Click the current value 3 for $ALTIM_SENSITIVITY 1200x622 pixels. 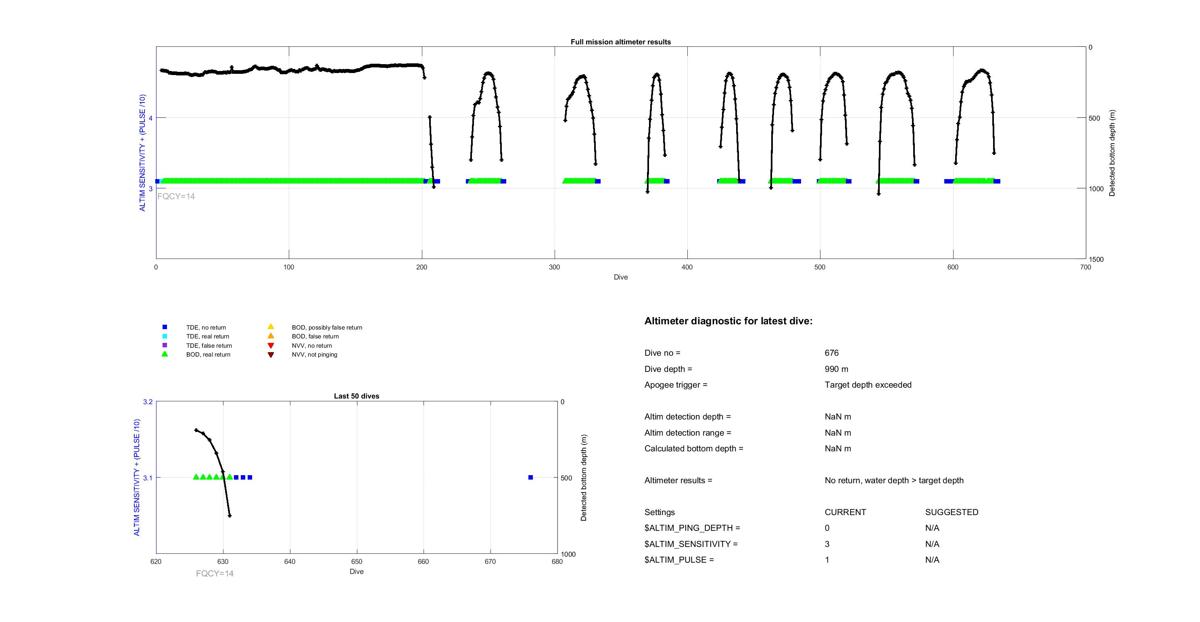[828, 544]
